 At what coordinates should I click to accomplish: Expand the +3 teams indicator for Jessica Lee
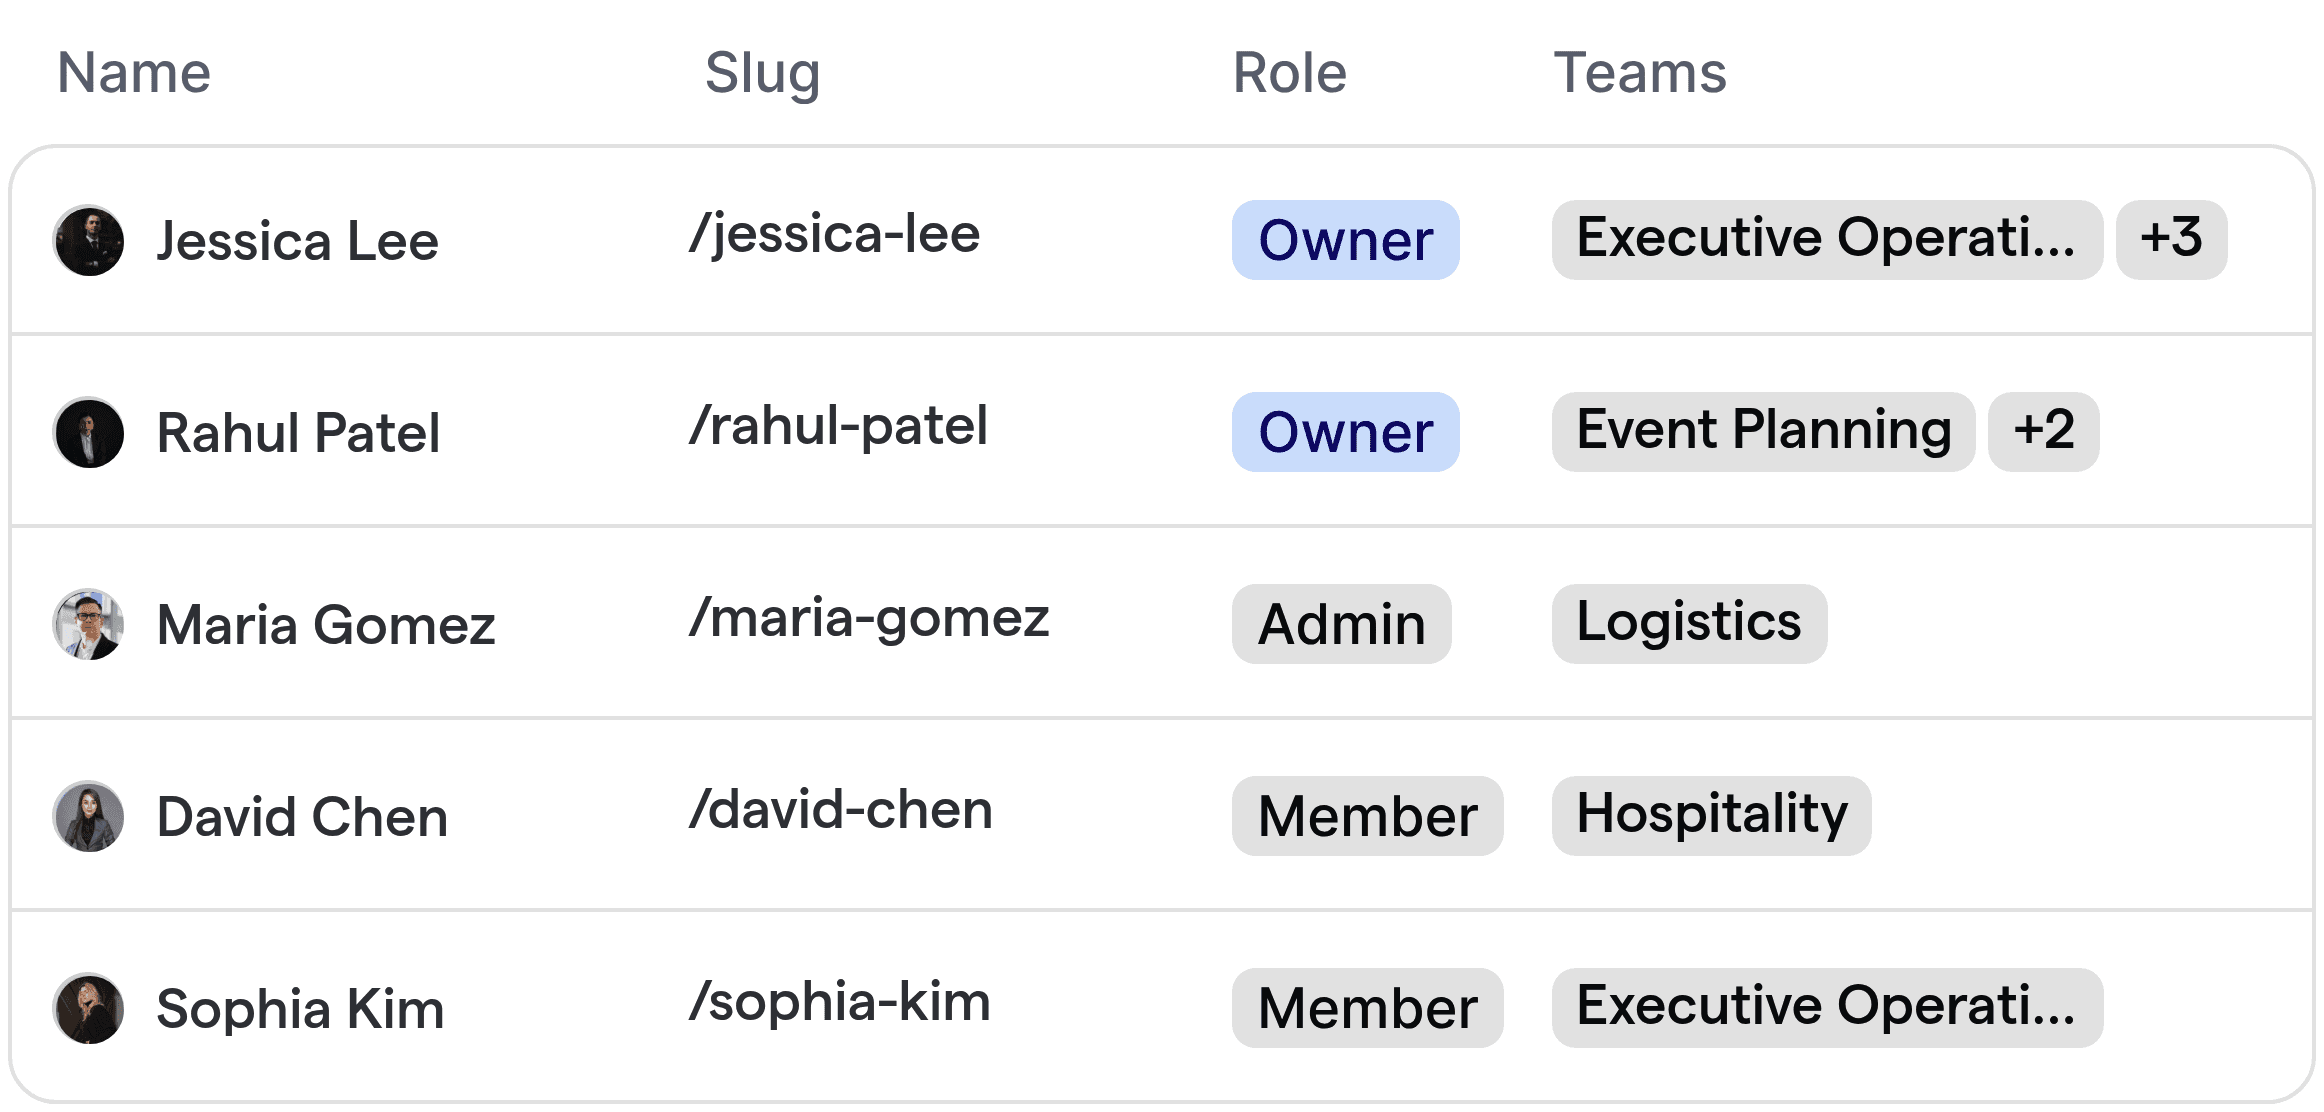(2170, 238)
